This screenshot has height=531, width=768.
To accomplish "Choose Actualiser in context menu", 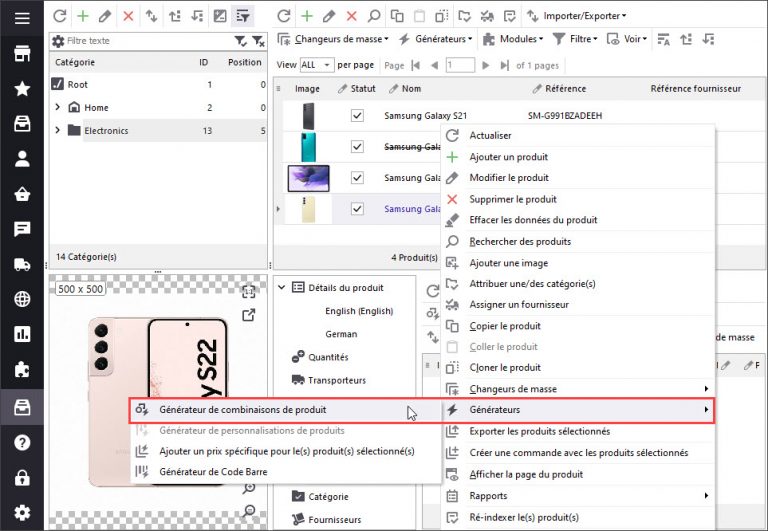I will click(x=578, y=135).
